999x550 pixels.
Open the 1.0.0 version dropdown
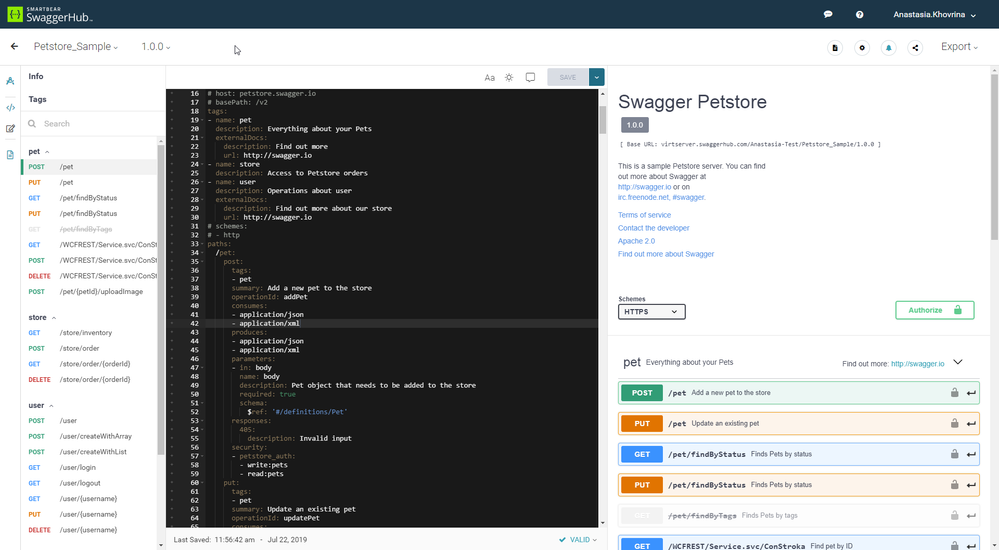[156, 47]
